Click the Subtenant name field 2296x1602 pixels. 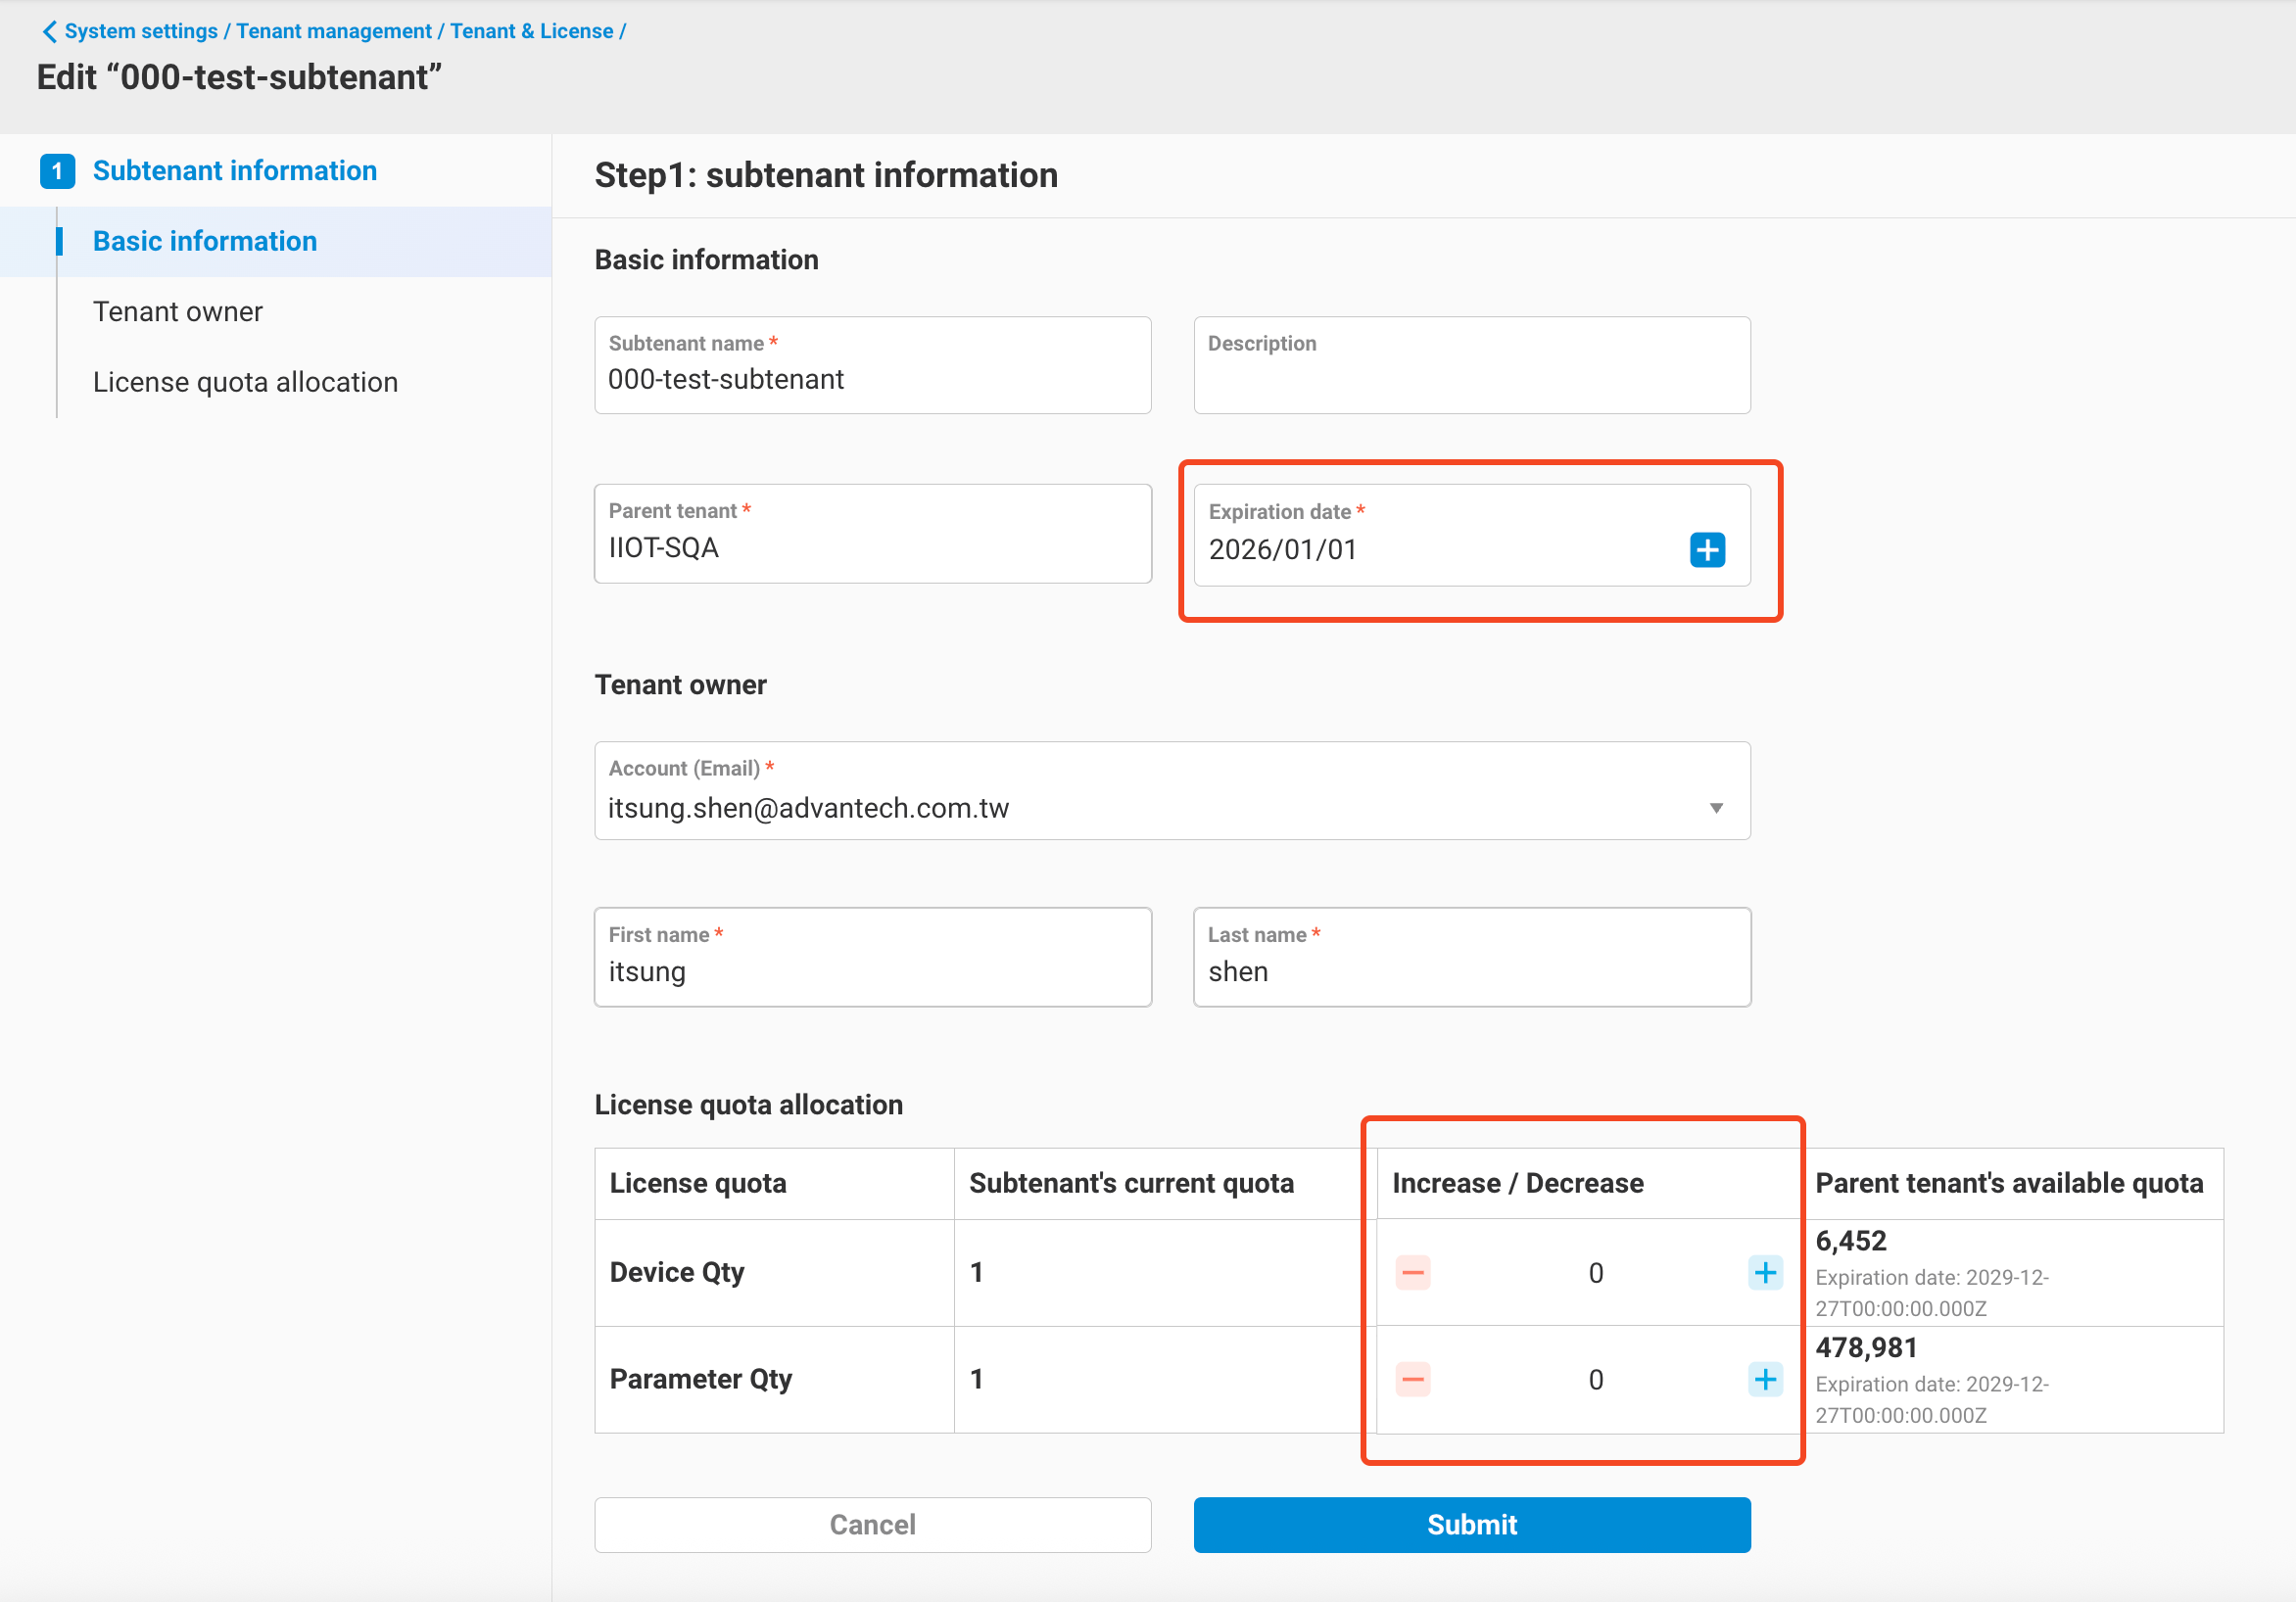coord(871,379)
